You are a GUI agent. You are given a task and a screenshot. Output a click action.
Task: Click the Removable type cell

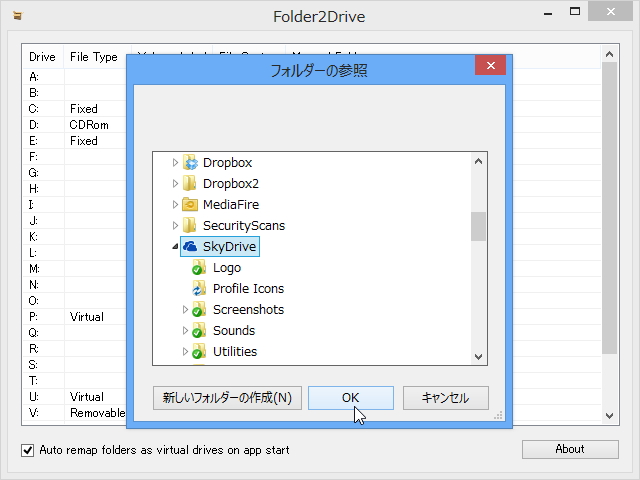pyautogui.click(x=98, y=413)
